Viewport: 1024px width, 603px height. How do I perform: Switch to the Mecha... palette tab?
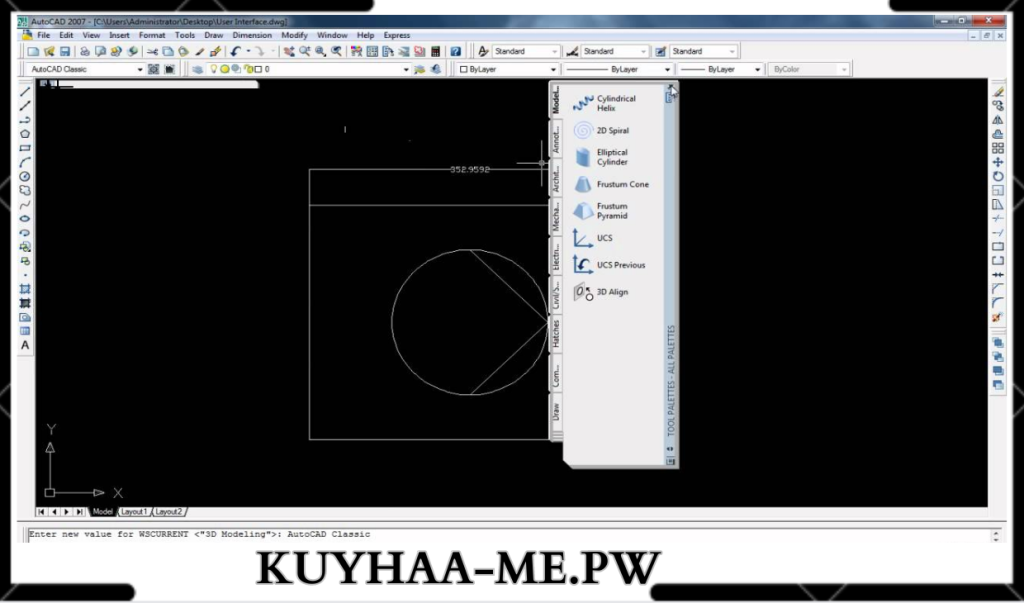point(556,216)
